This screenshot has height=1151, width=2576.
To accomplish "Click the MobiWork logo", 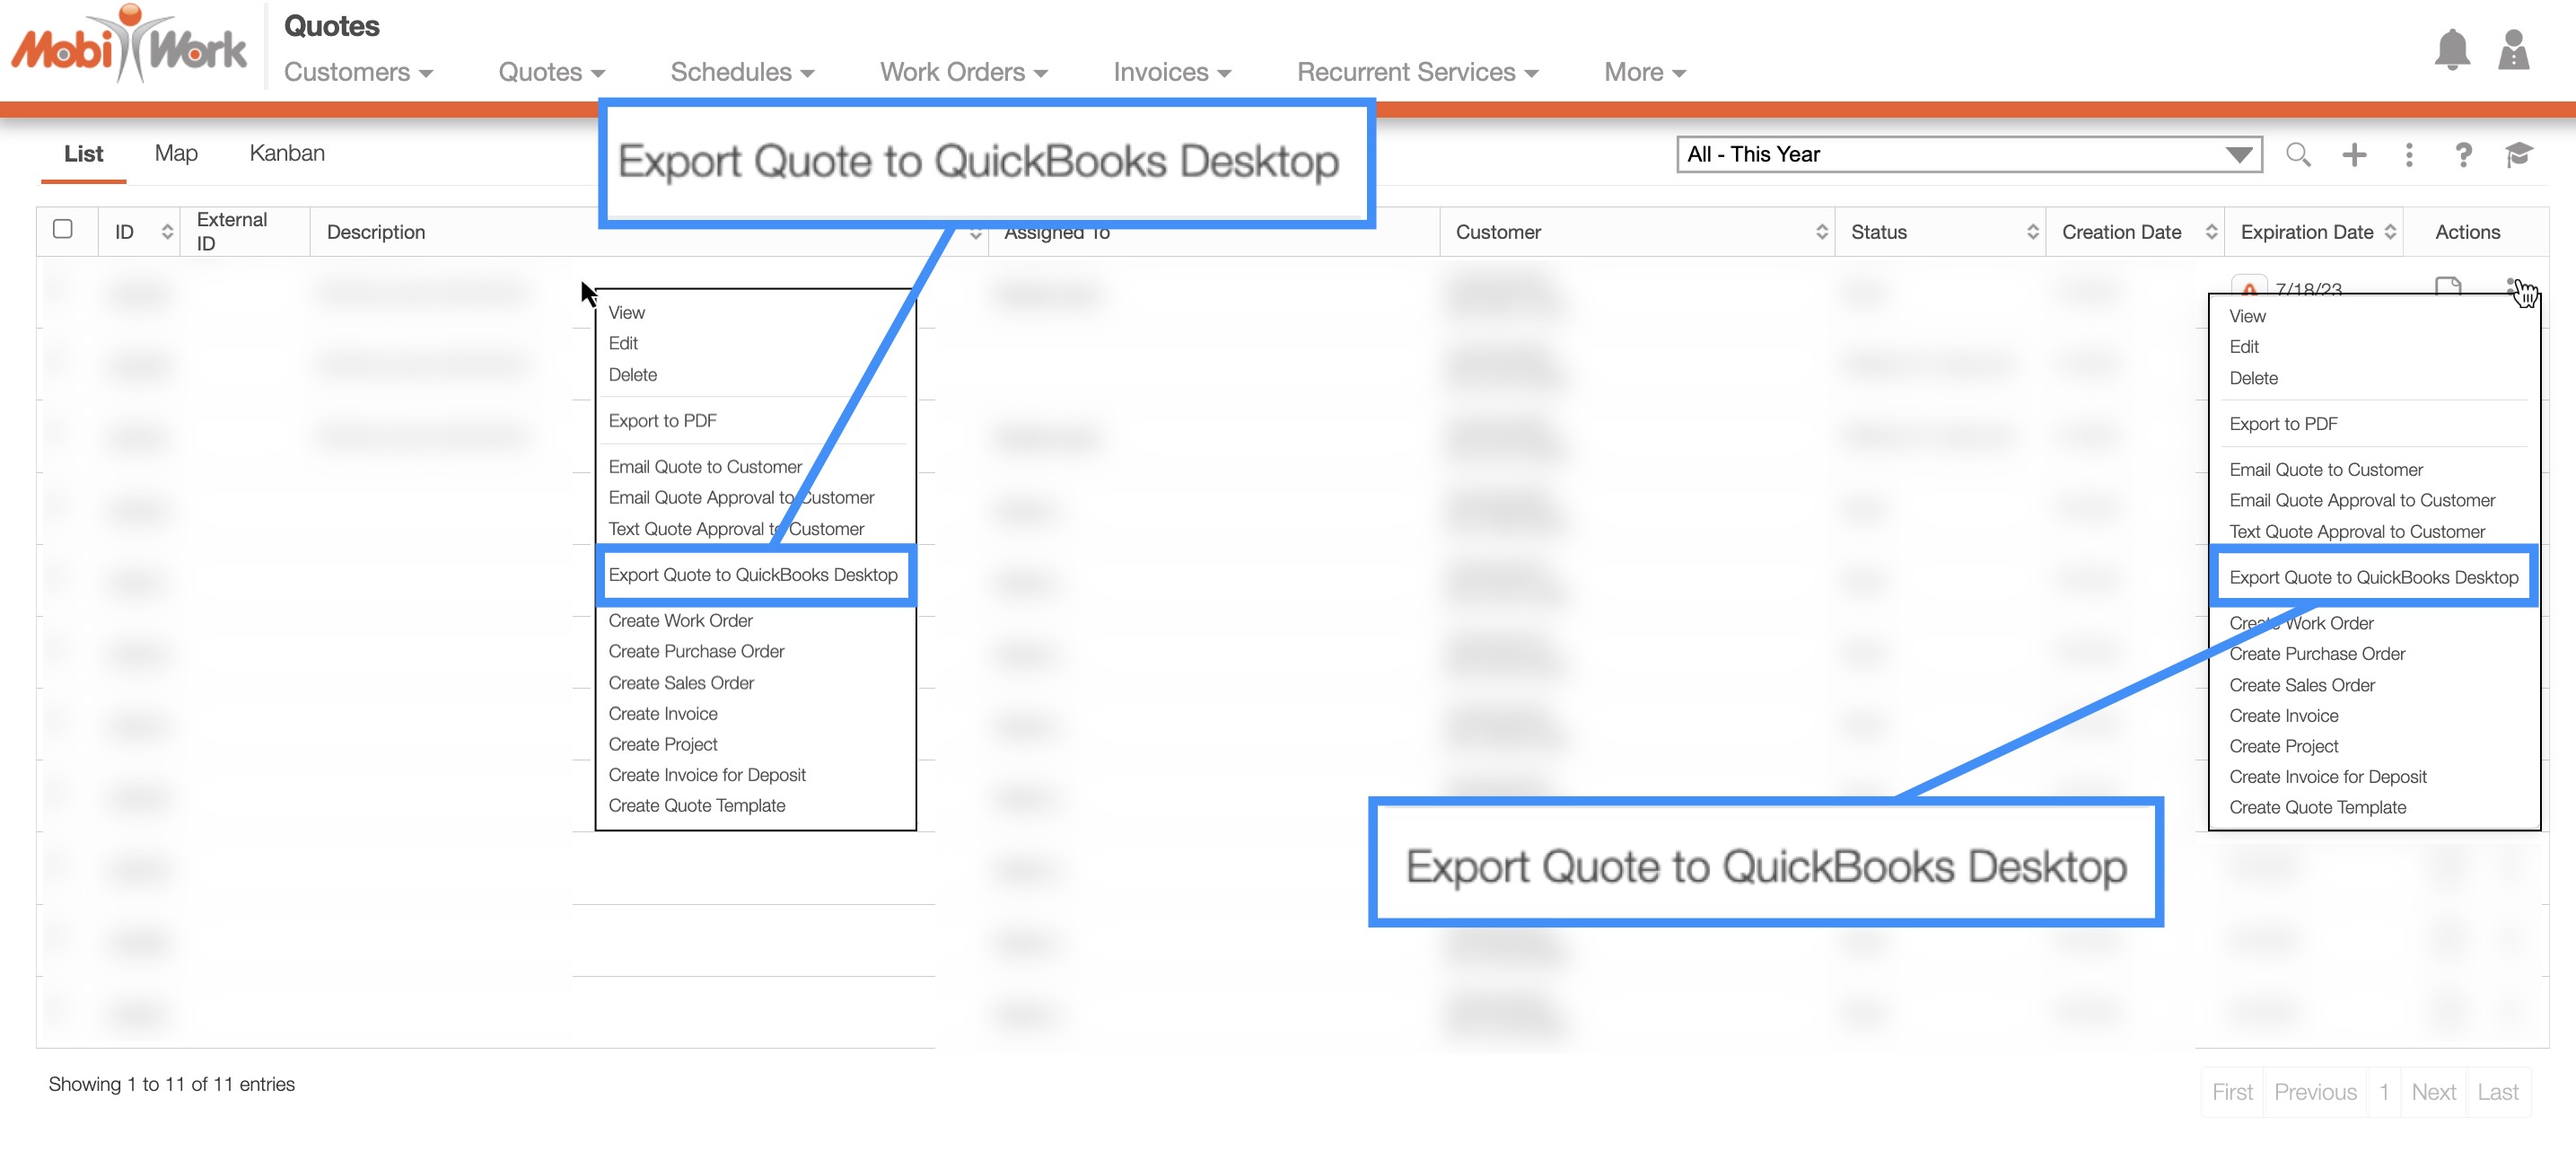I will [130, 46].
